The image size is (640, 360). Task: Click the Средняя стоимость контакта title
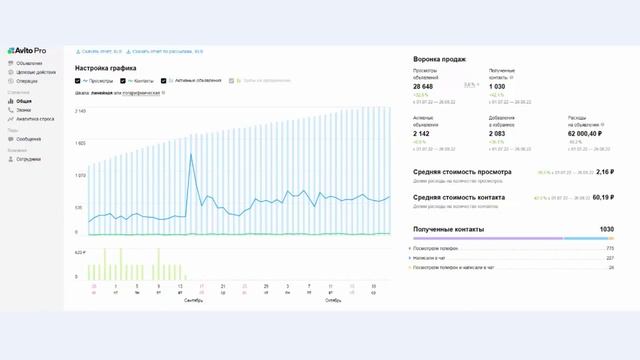tap(459, 198)
